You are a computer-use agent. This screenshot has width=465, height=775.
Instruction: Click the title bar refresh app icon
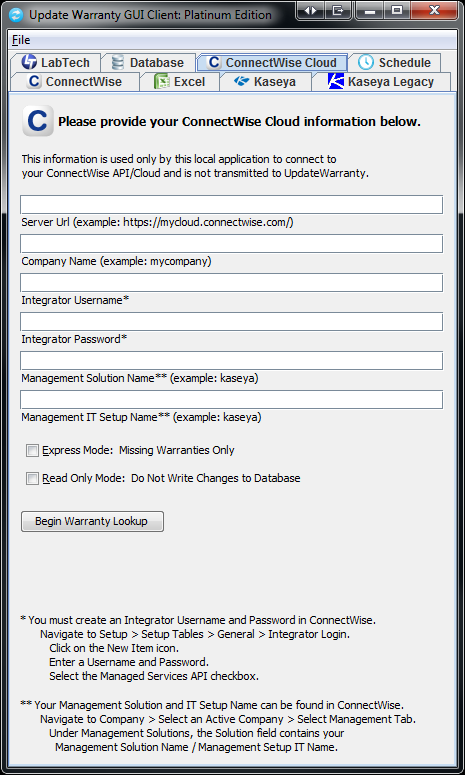[x=16, y=15]
